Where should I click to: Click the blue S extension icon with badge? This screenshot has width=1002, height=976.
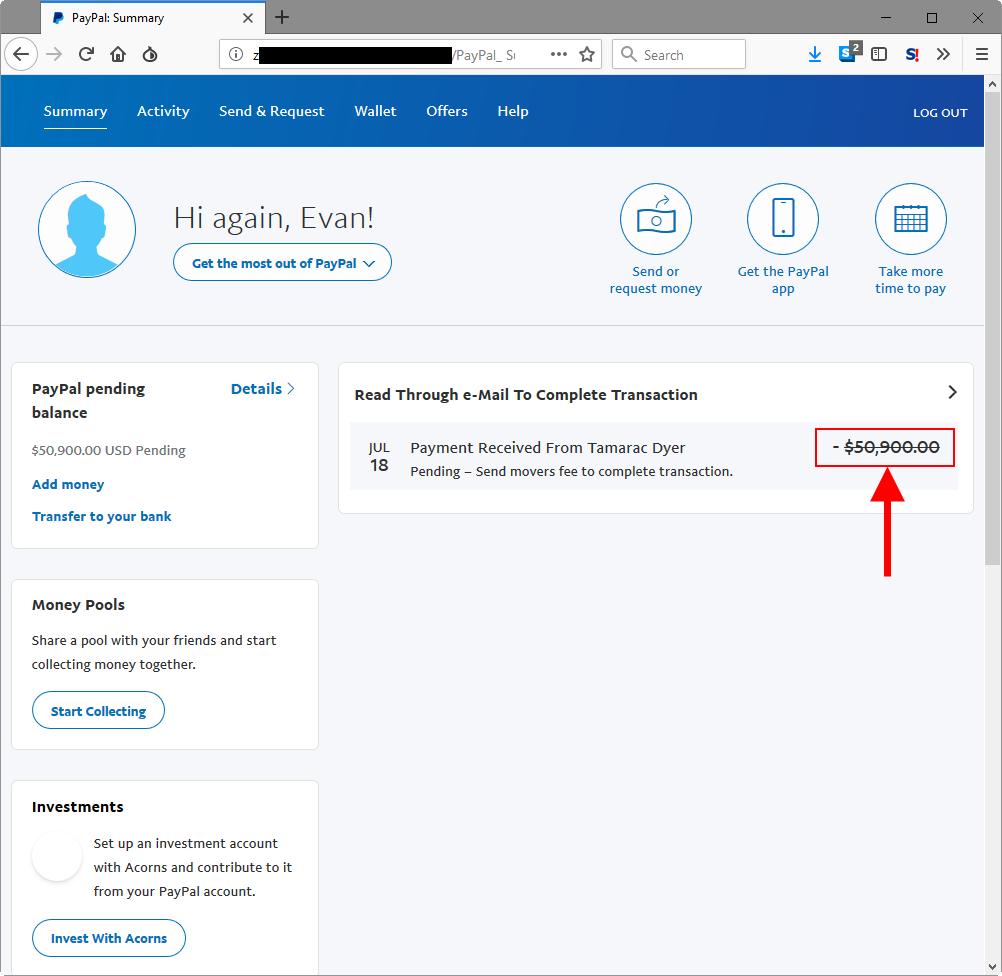coord(849,53)
